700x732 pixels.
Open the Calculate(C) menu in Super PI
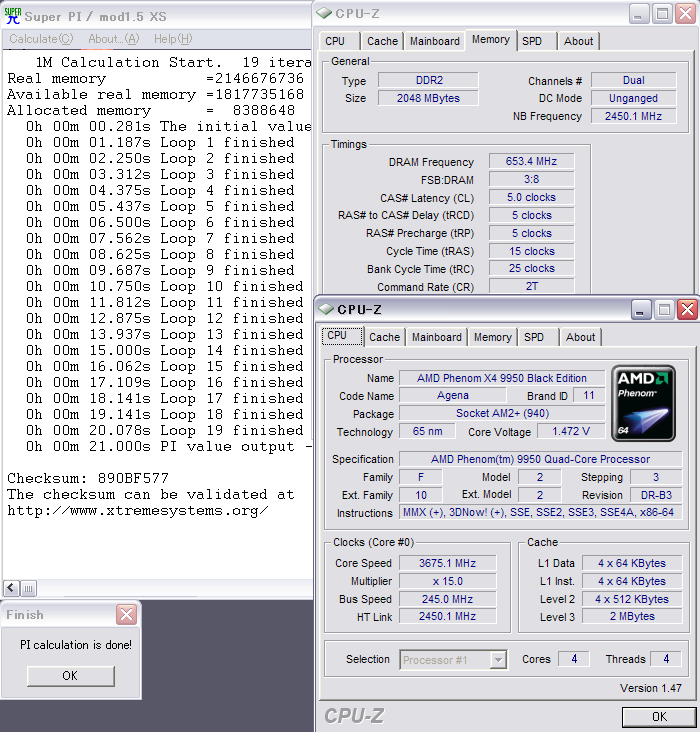tap(41, 39)
